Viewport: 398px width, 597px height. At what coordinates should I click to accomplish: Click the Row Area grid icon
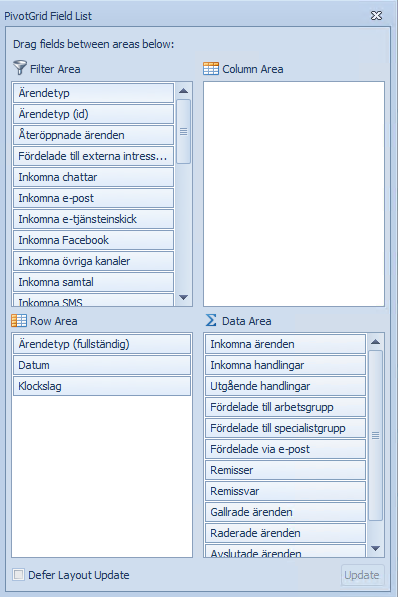[x=19, y=321]
